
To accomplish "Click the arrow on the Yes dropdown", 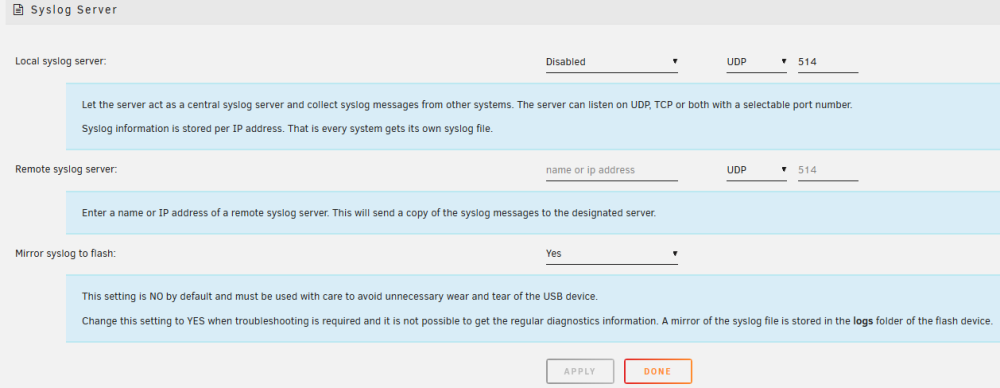I will [675, 253].
